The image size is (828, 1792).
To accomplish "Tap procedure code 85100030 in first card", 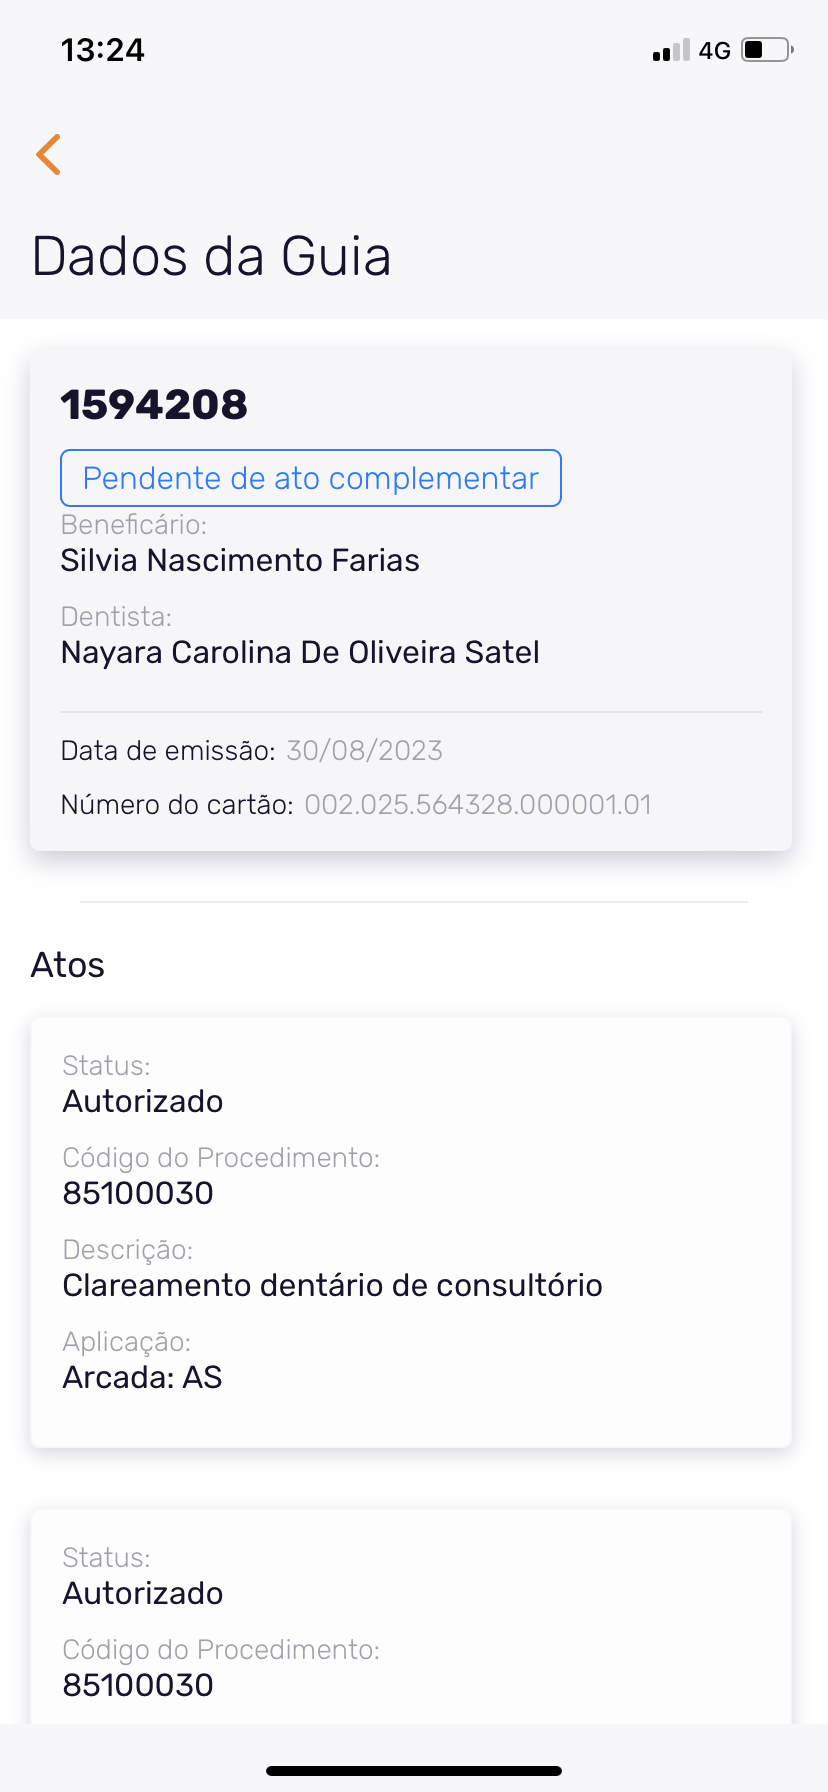I will pyautogui.click(x=138, y=1193).
